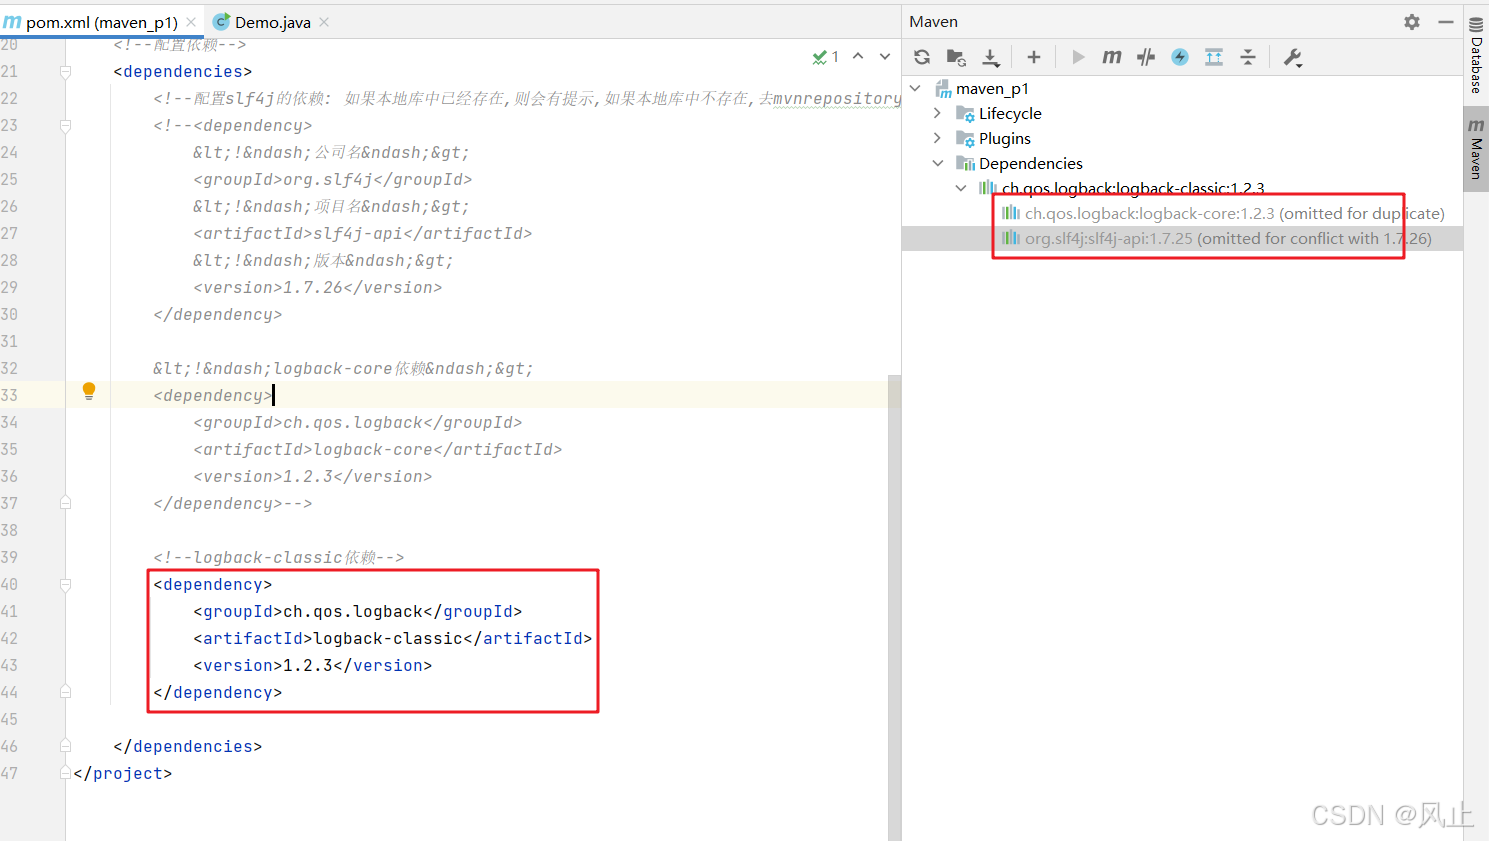Image resolution: width=1489 pixels, height=841 pixels.
Task: Click the version 1.7.26 line in editor
Action: pyautogui.click(x=317, y=287)
